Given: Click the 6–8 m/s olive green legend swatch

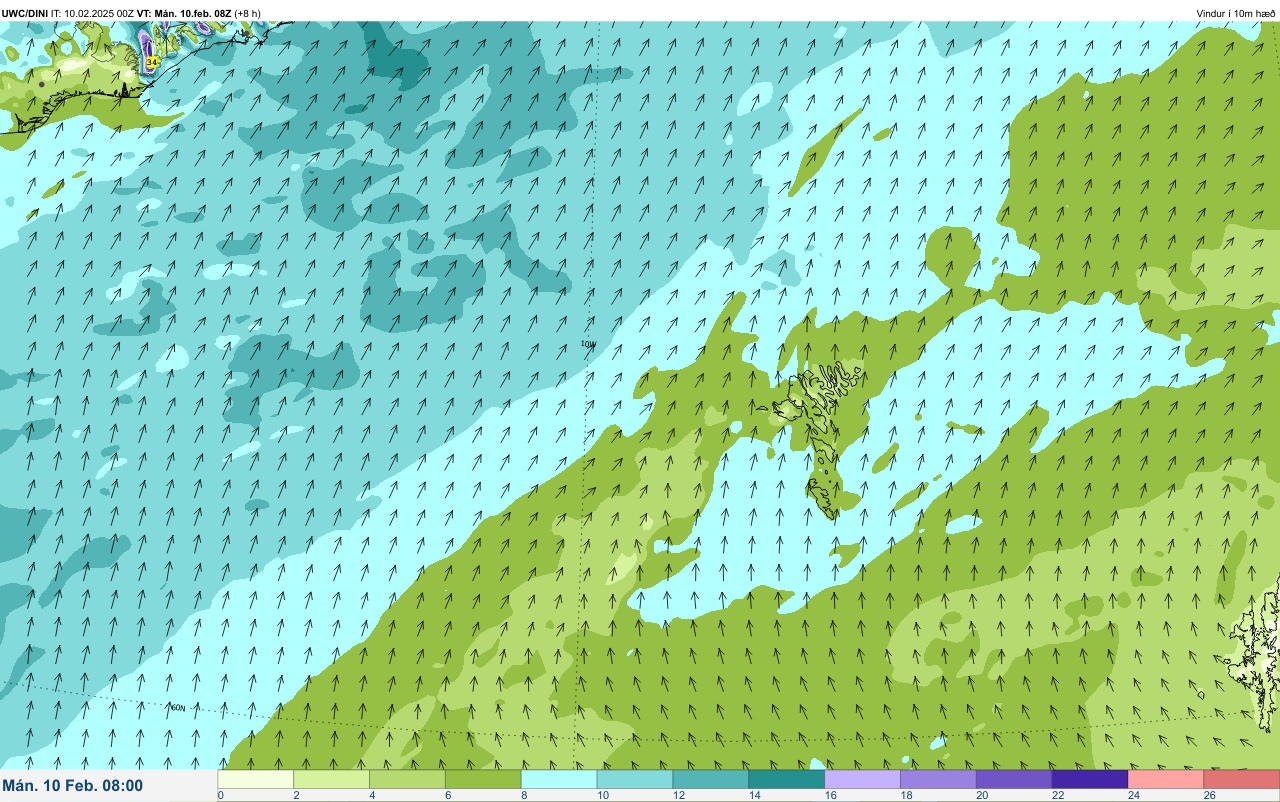Looking at the screenshot, I should point(484,780).
